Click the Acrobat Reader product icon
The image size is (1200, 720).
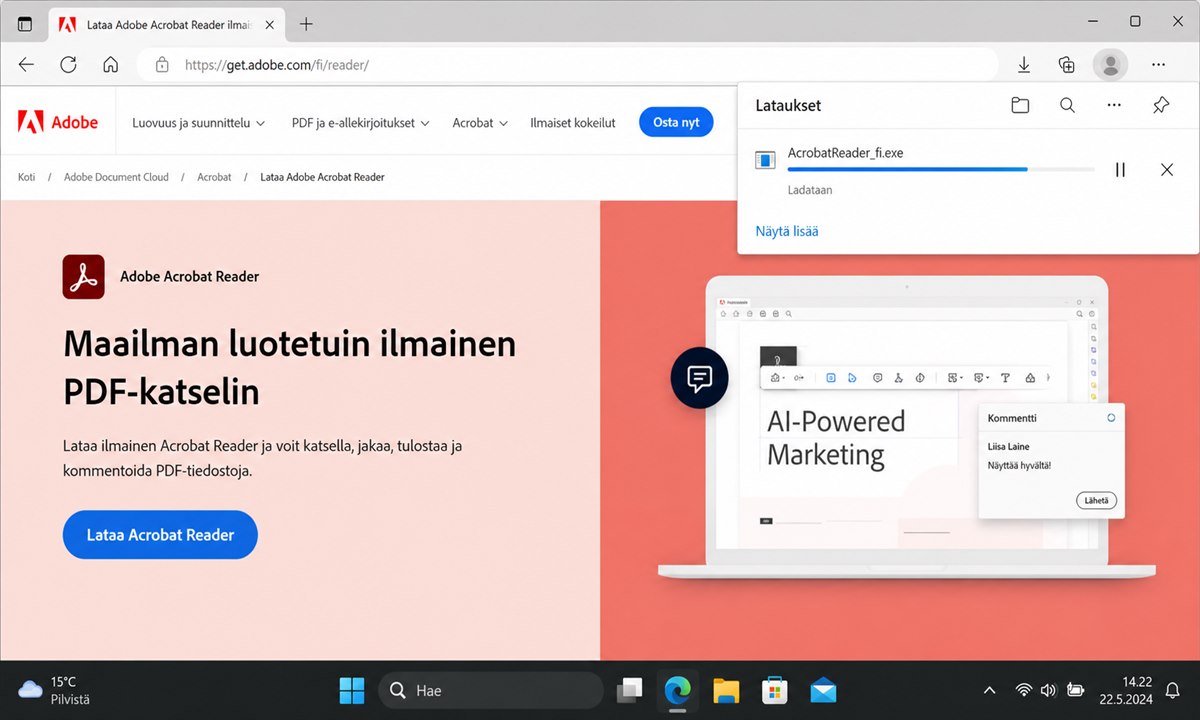pos(83,277)
